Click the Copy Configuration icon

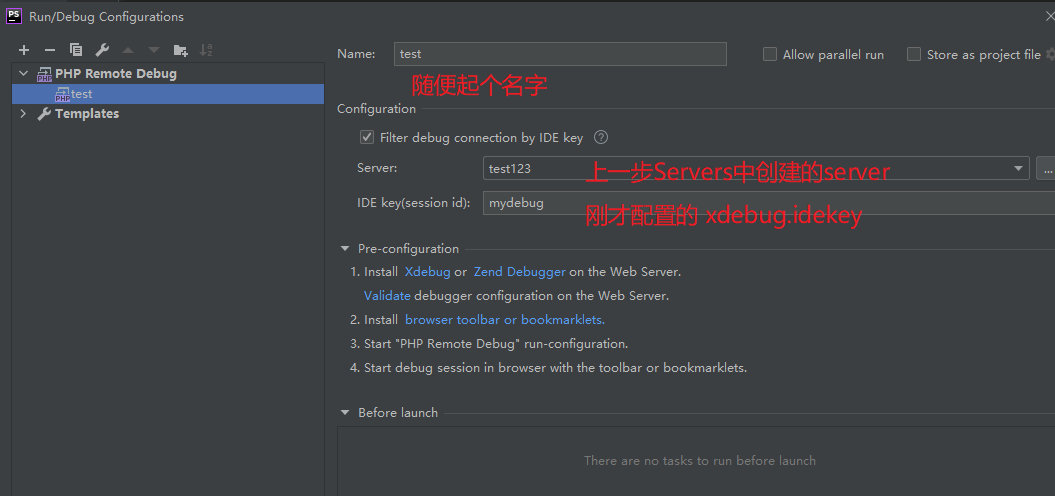pyautogui.click(x=76, y=50)
